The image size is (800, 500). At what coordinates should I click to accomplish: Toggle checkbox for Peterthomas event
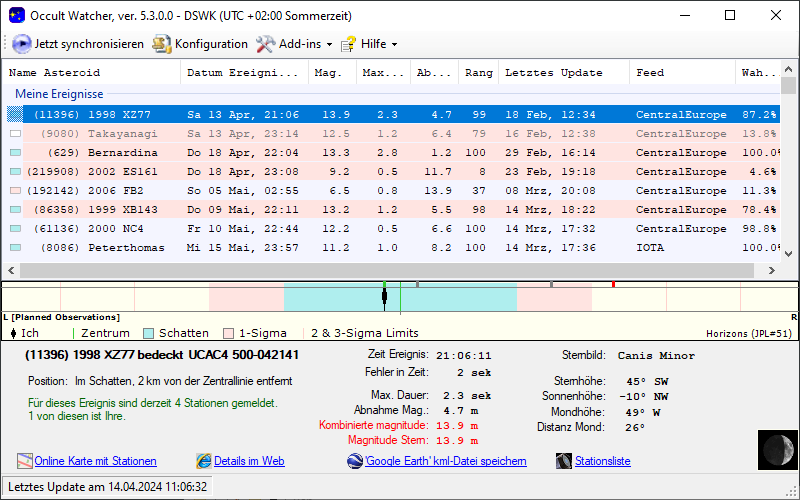tap(15, 247)
